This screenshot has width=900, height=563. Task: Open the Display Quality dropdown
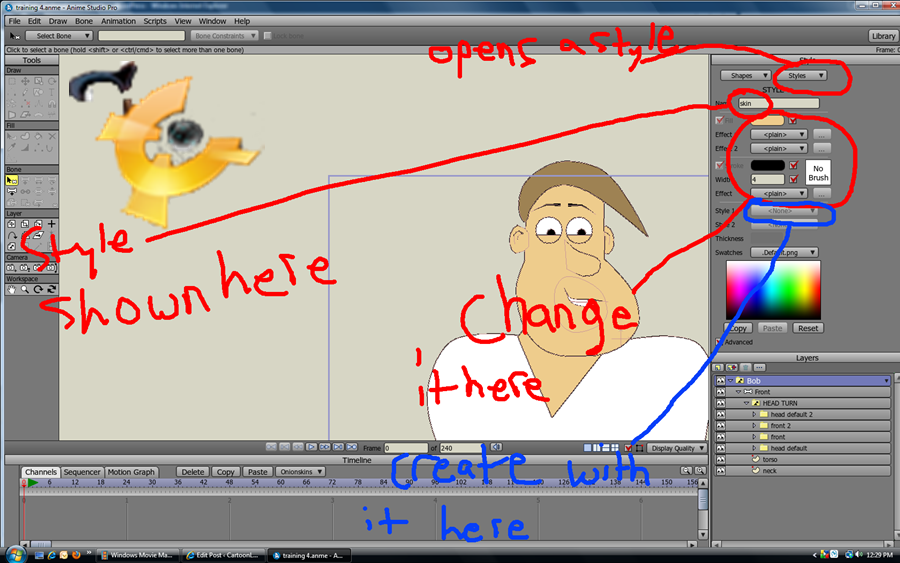point(676,448)
